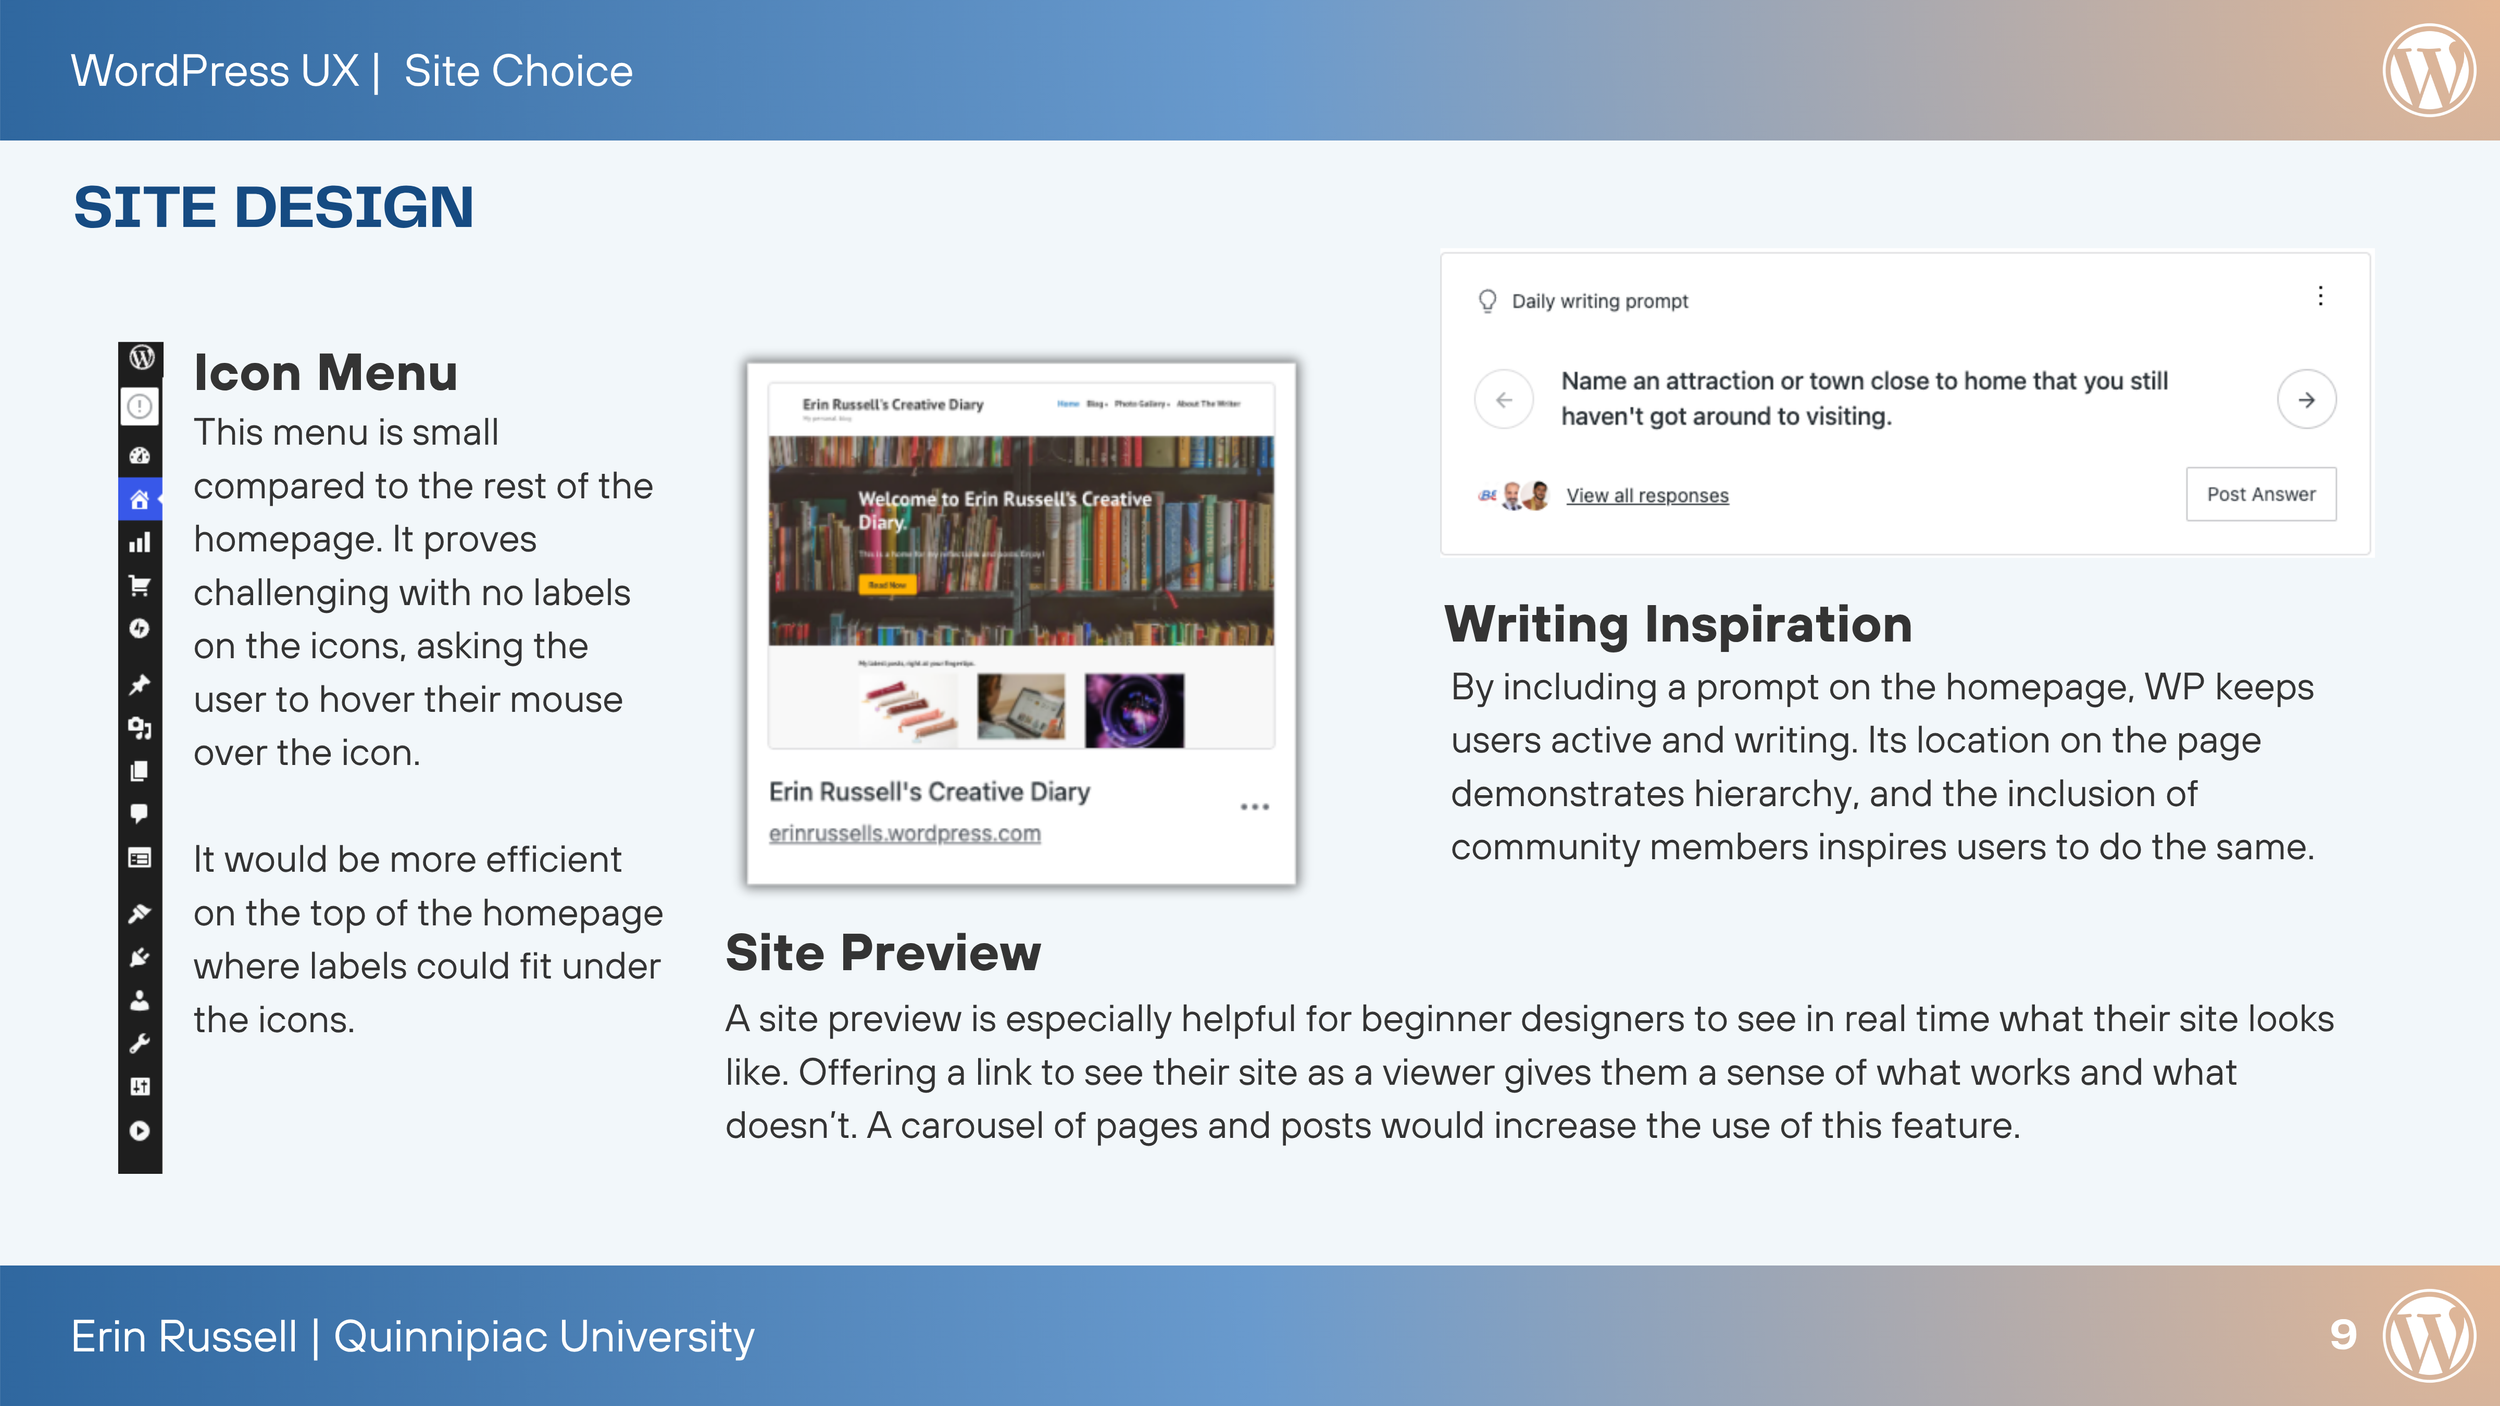Open the shopping cart icon

140,585
